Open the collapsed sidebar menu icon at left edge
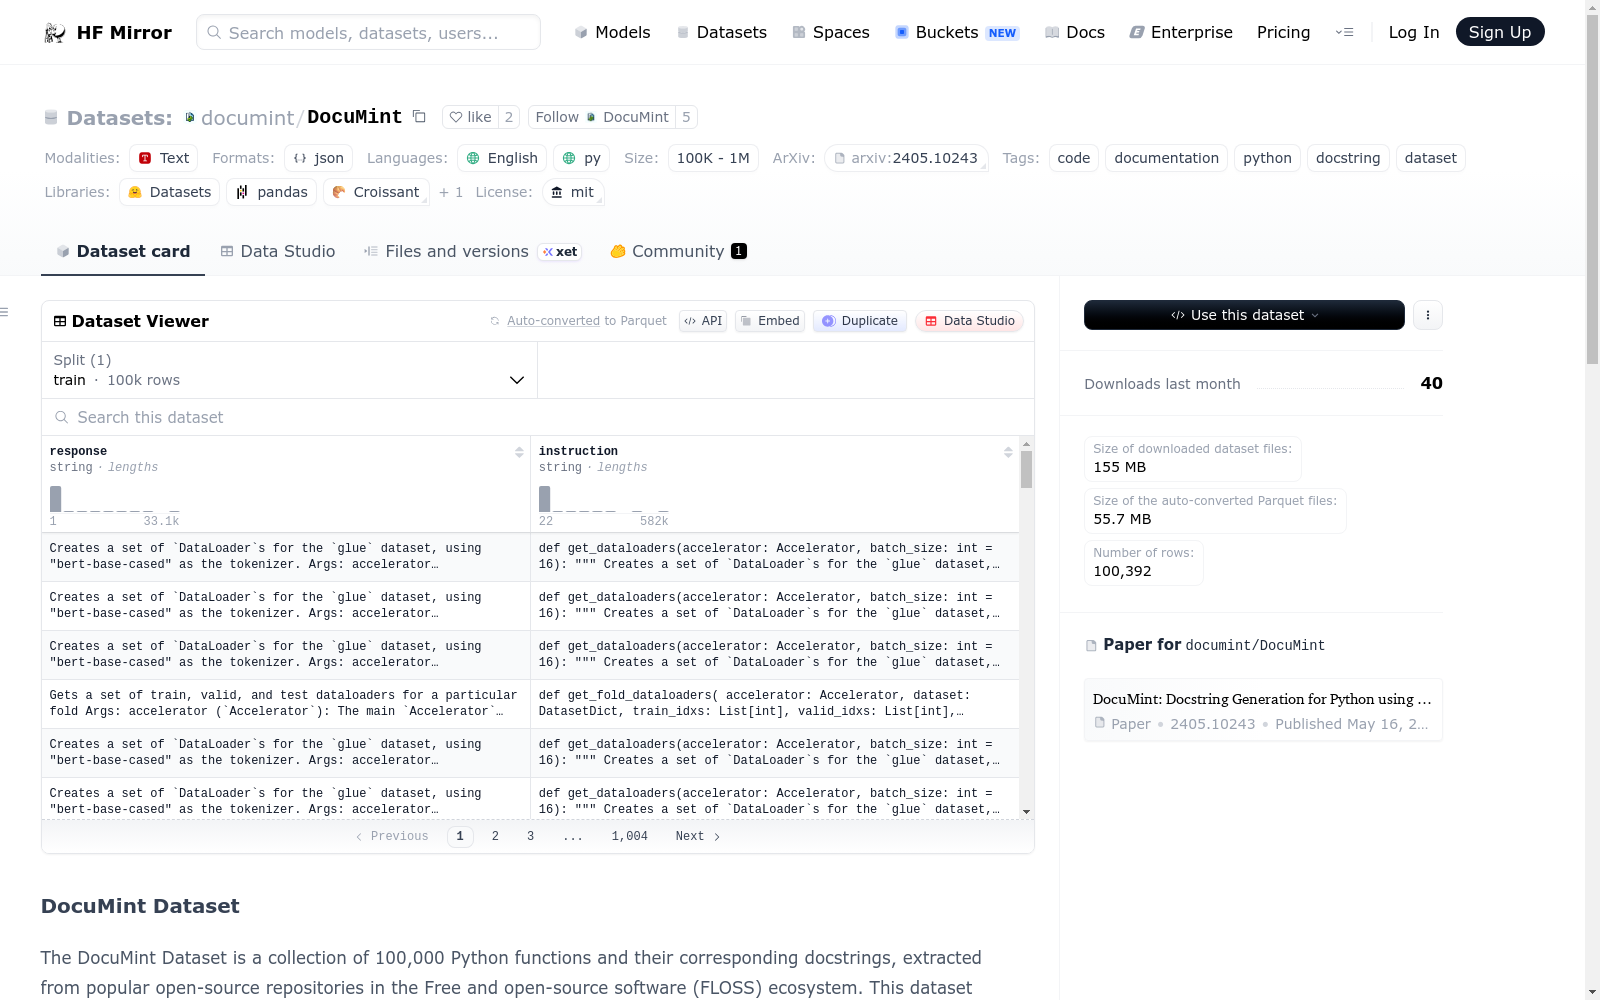Viewport: 1600px width, 1000px height. pyautogui.click(x=4, y=313)
